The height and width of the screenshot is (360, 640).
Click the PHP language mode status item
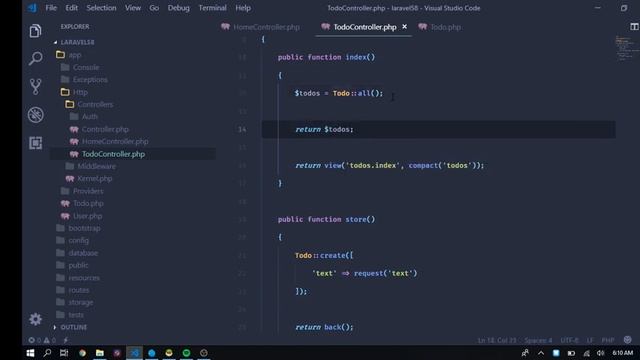[x=608, y=340]
